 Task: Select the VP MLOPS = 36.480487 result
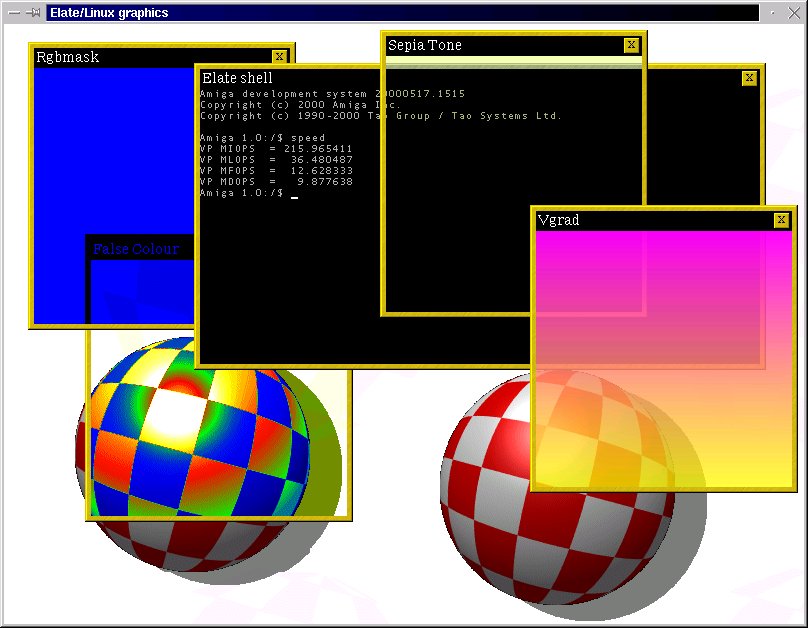point(276,160)
